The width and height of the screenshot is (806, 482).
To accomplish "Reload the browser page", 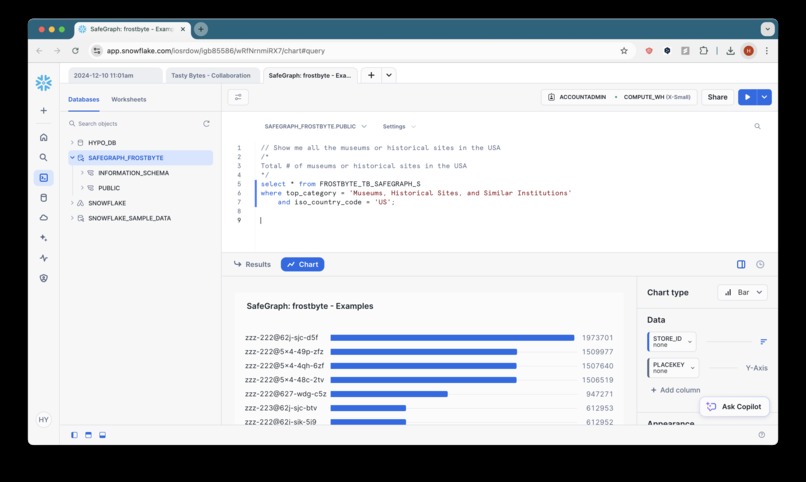I will tap(75, 50).
